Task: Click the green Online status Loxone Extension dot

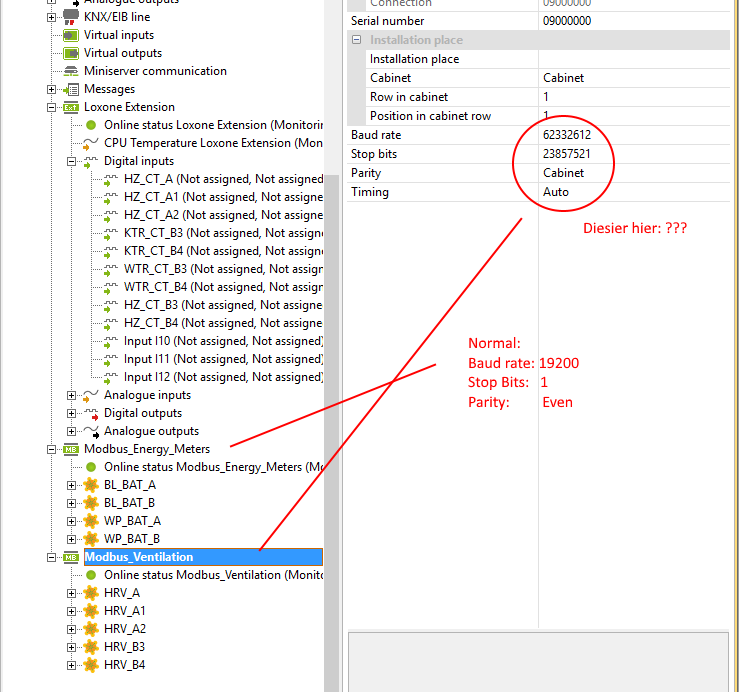Action: [x=91, y=125]
